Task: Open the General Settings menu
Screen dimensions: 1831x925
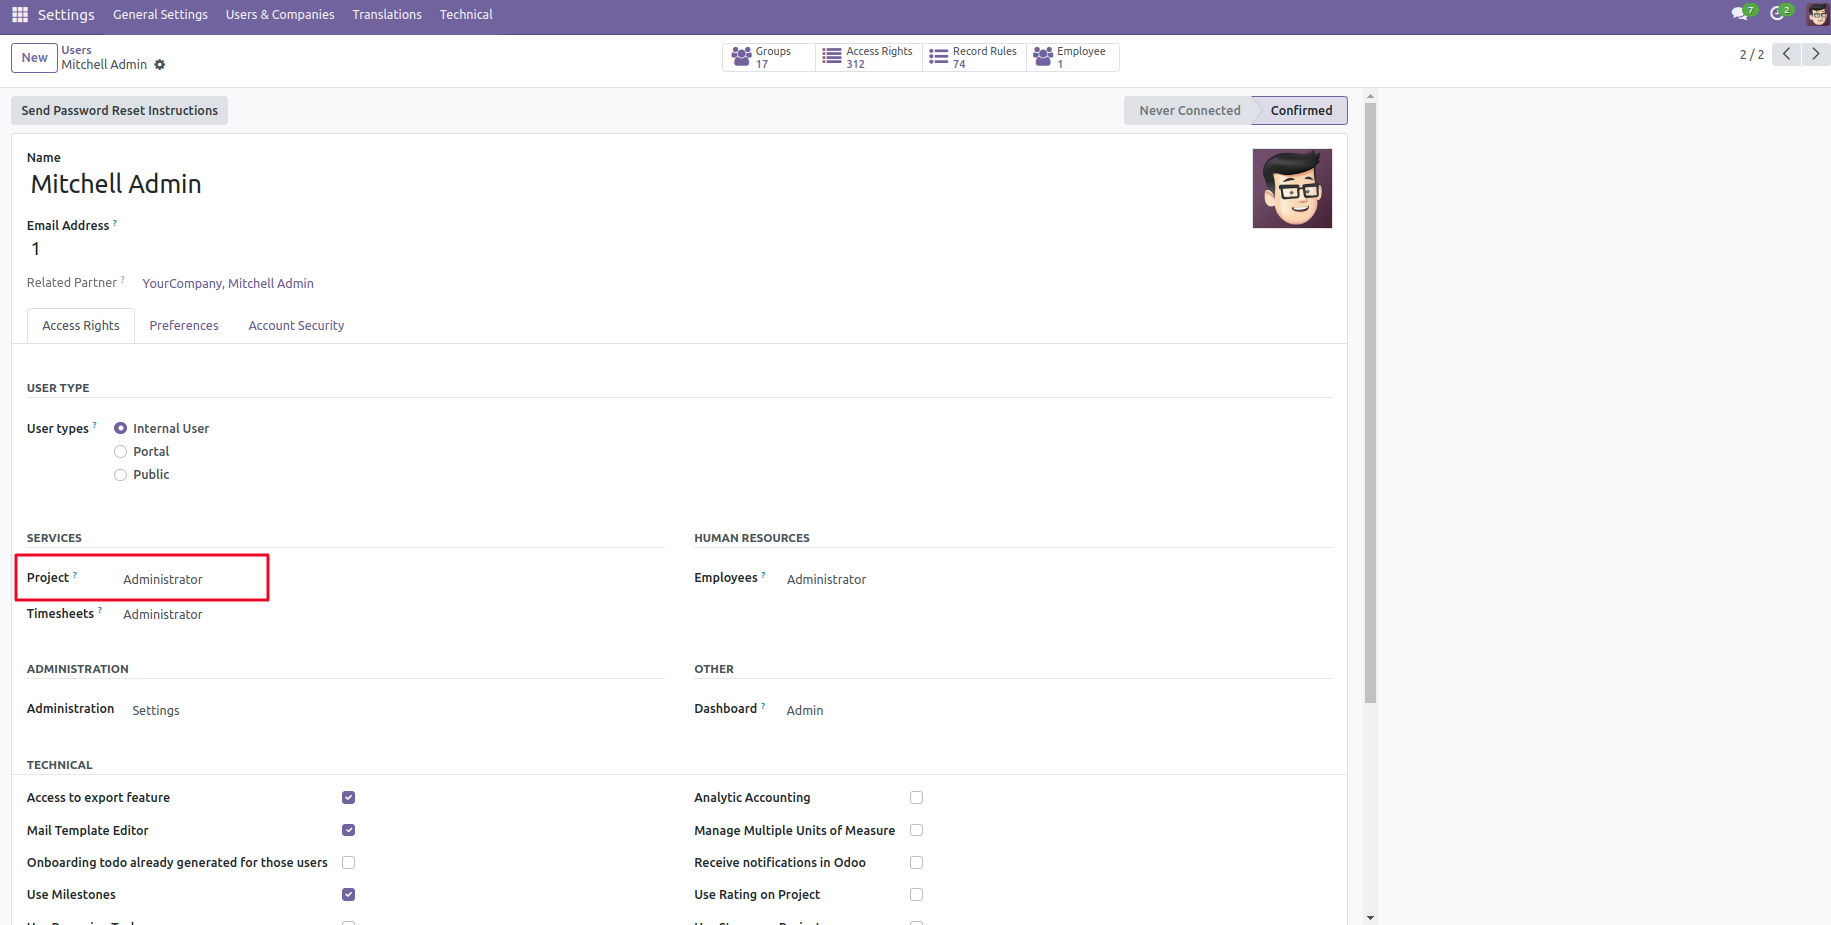Action: click(x=160, y=15)
